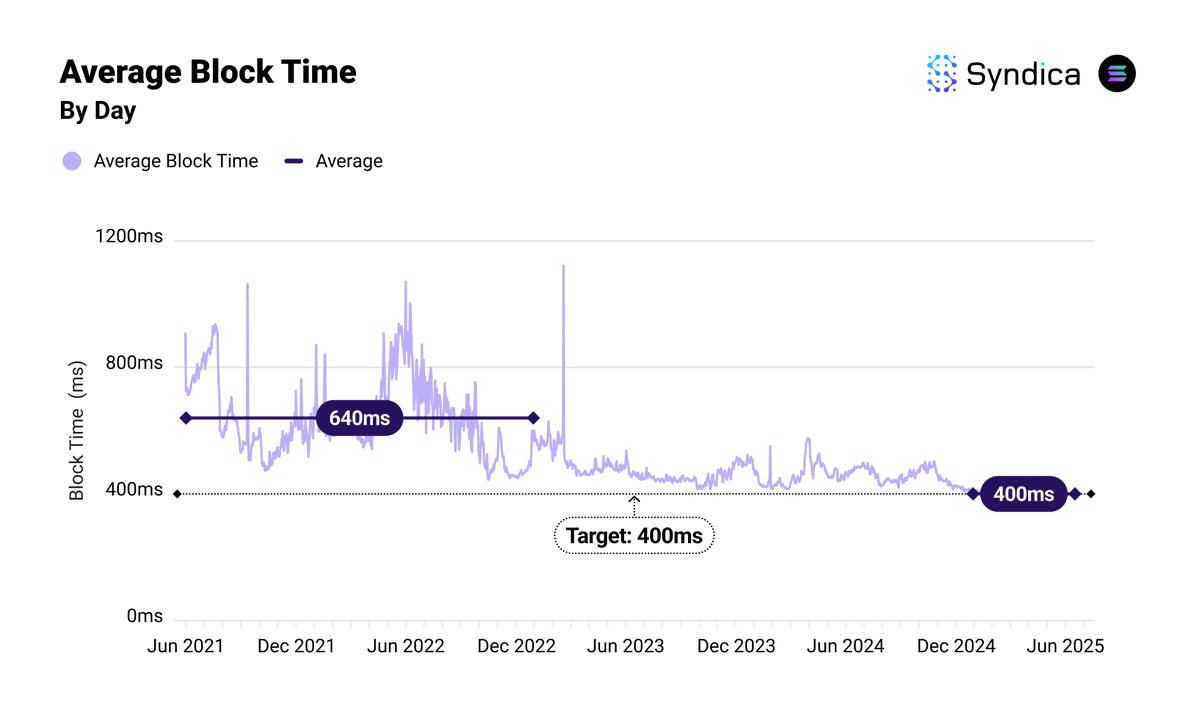Click the 'Average' legend label
The height and width of the screenshot is (719, 1200).
coord(349,161)
